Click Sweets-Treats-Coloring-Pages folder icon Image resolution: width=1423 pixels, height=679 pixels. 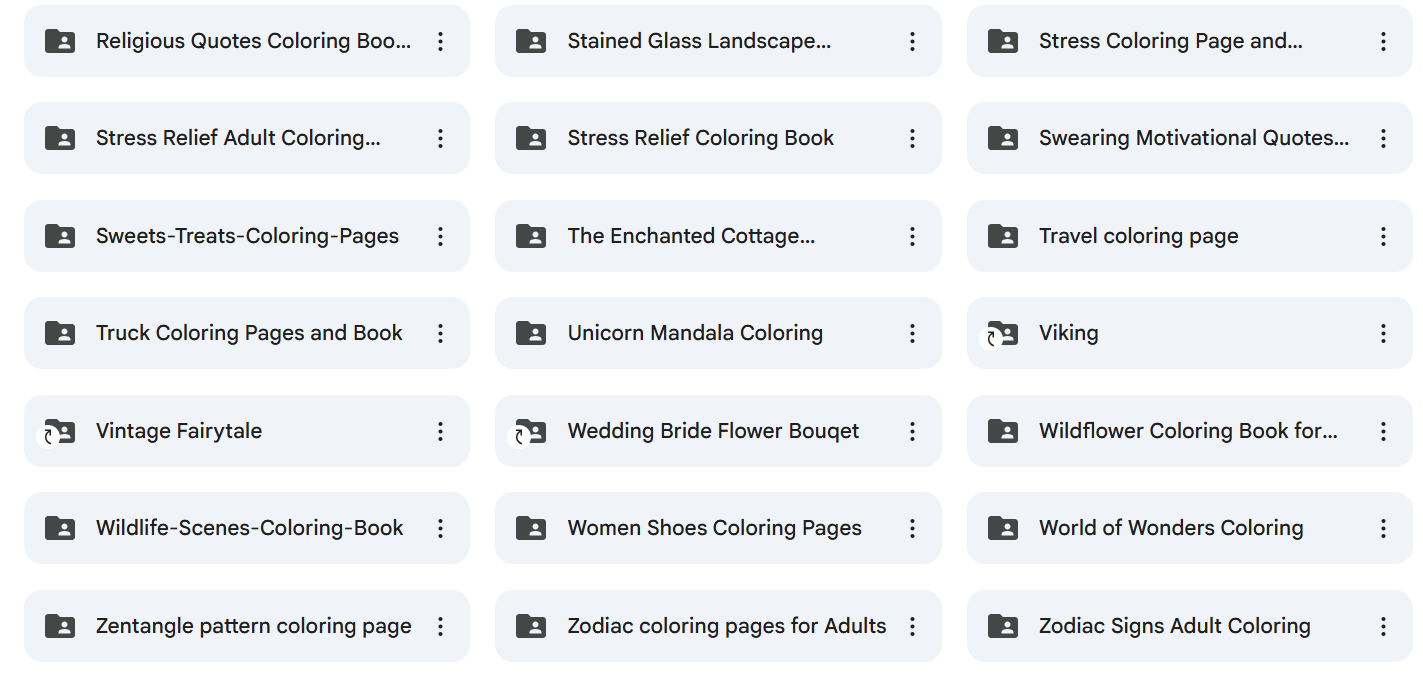pyautogui.click(x=60, y=236)
